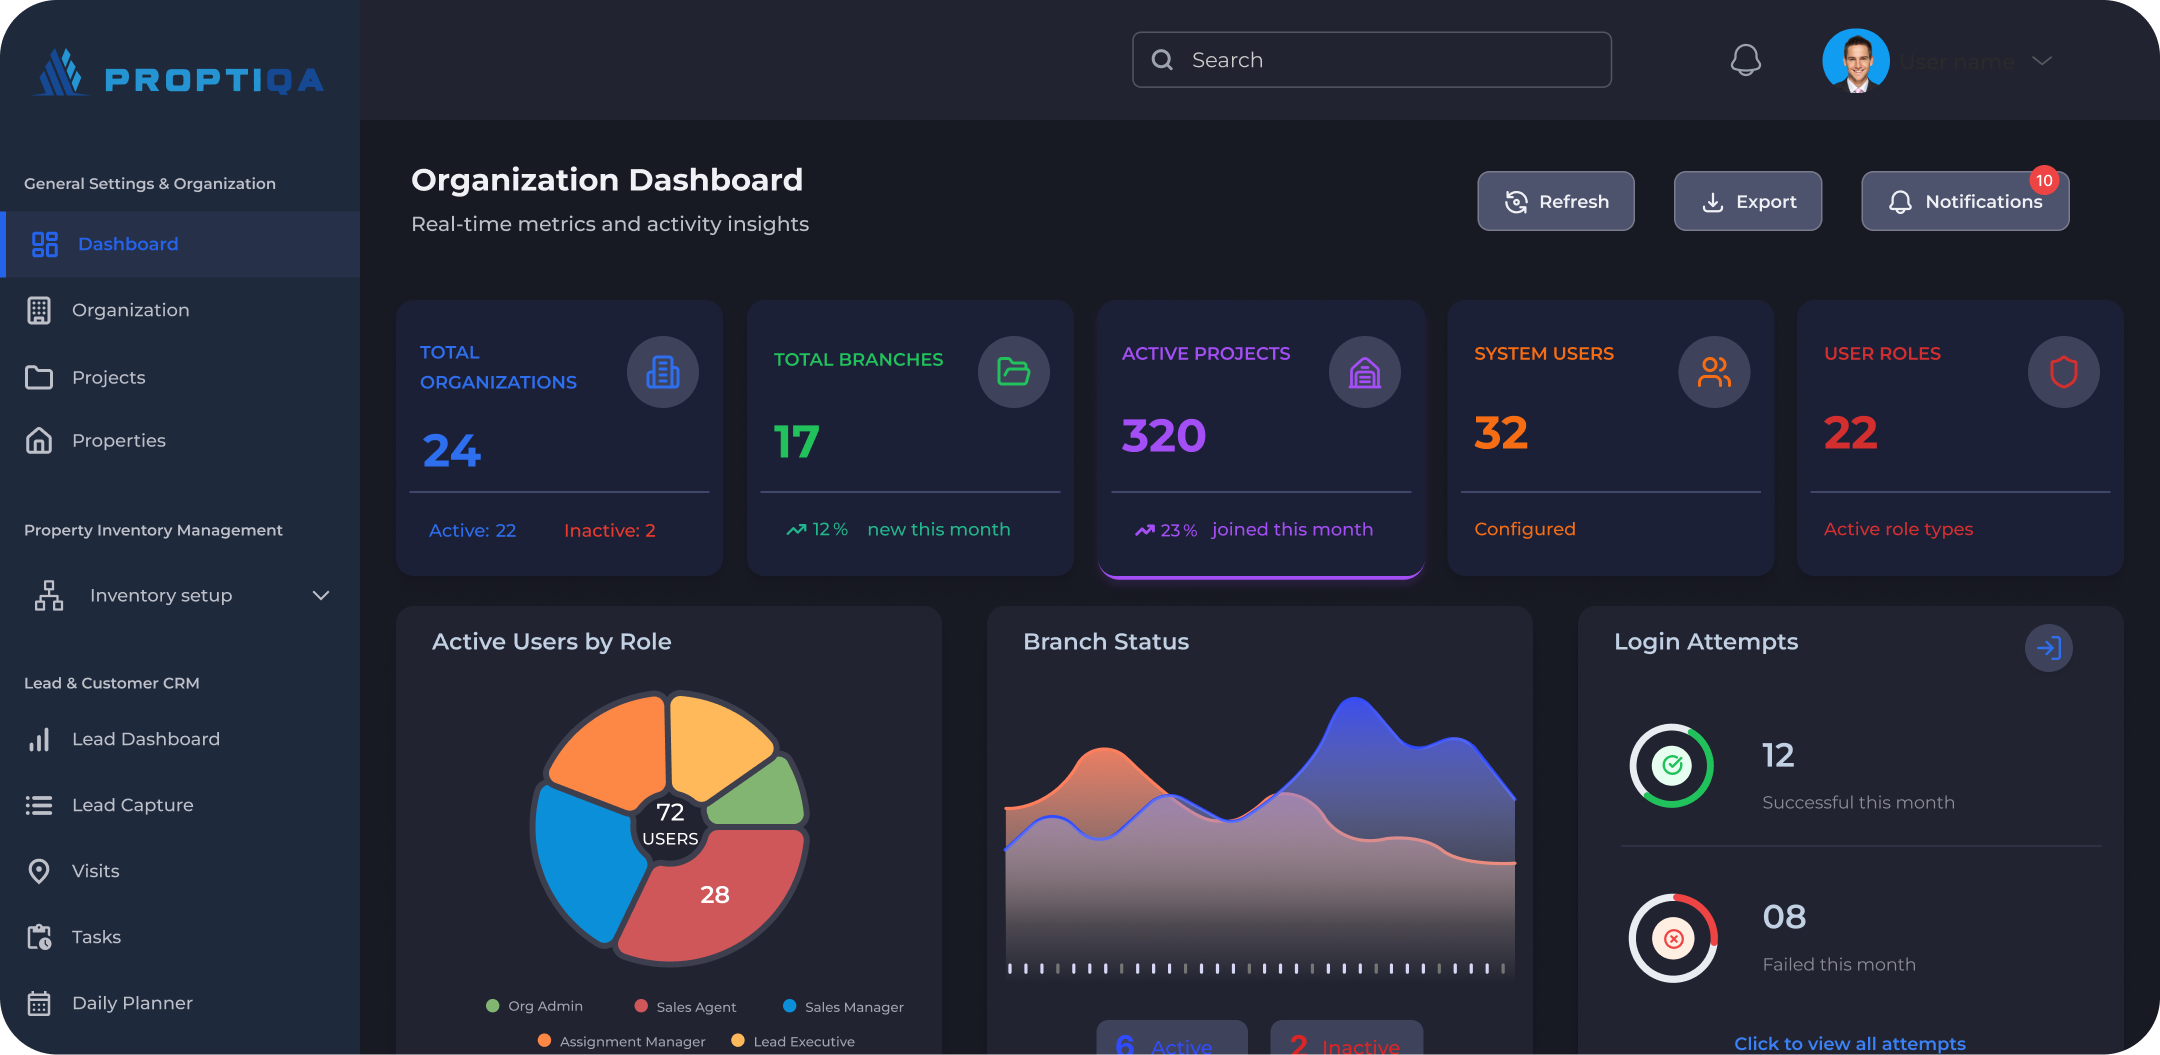The height and width of the screenshot is (1055, 2160).
Task: Click the red 10 notification badge
Action: tap(2044, 181)
